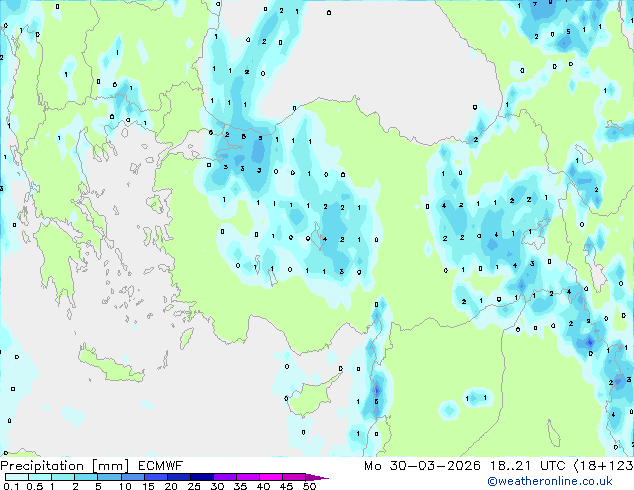Click the 20–25 mm legend swatch
This screenshot has width=634, height=490.
pos(179,477)
